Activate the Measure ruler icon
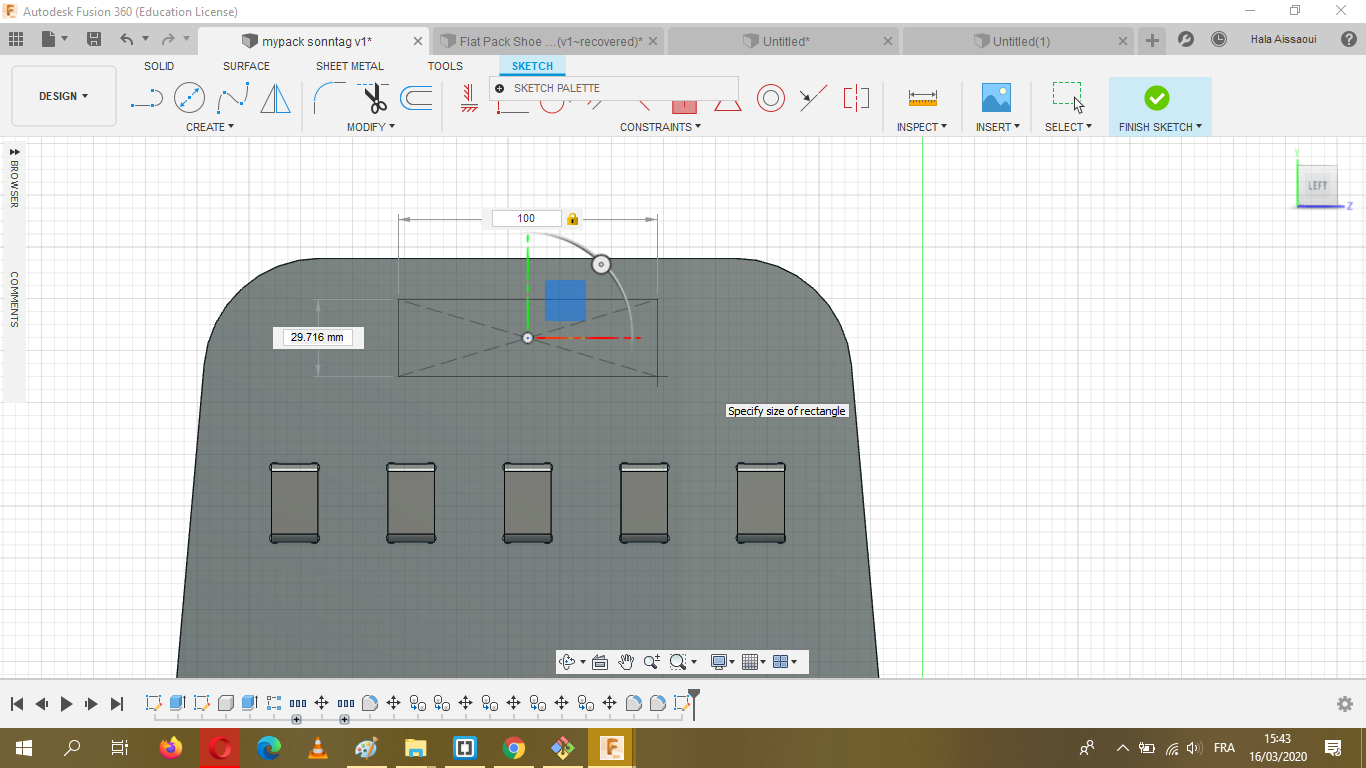The height and width of the screenshot is (768, 1366). (922, 98)
